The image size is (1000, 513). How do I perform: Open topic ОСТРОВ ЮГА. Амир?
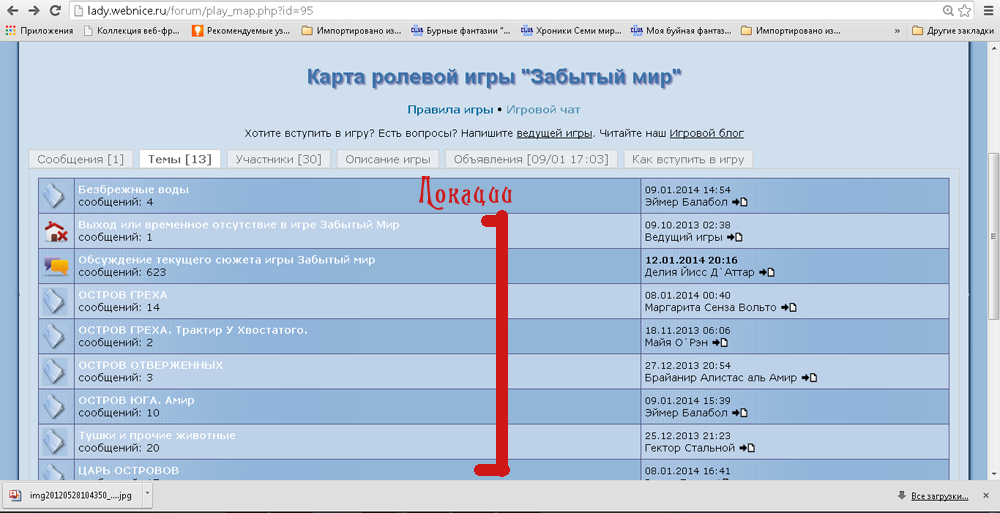pyautogui.click(x=136, y=400)
